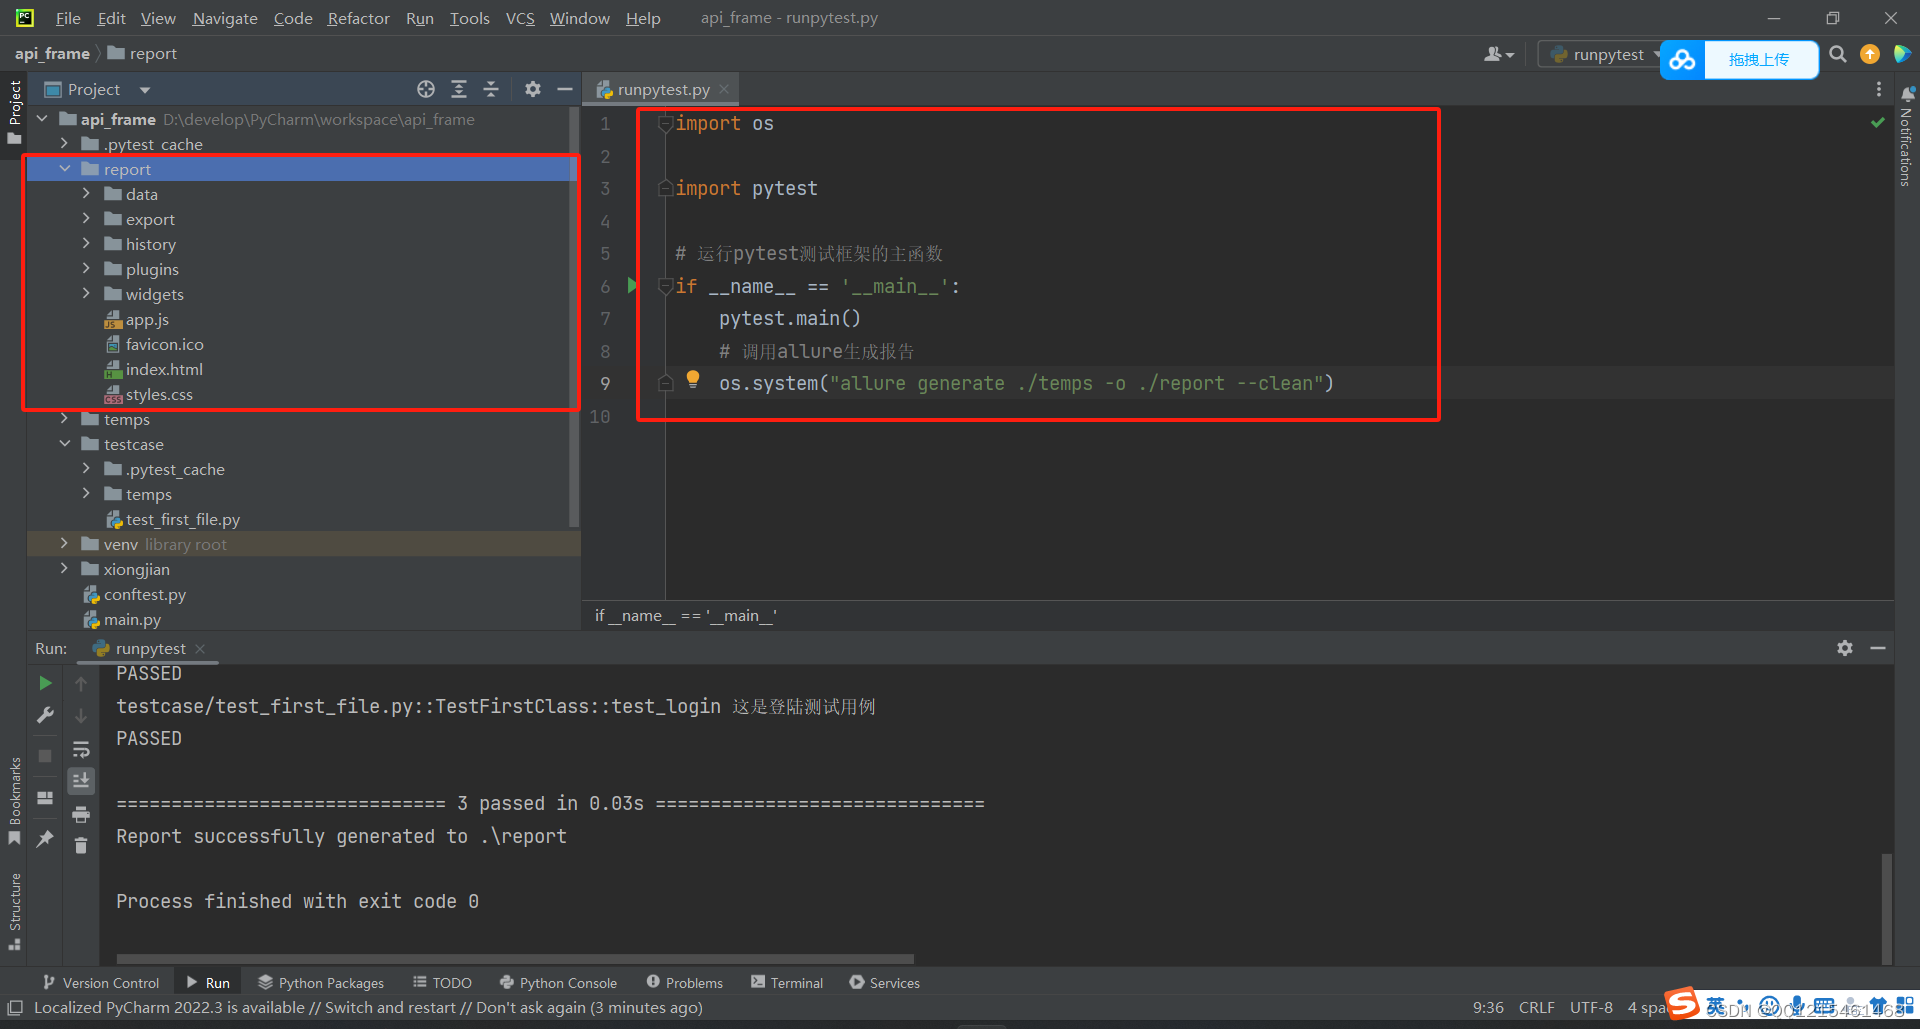Open the Bookmarks side tool window
Screen dimensions: 1920x1029
pos(15,801)
